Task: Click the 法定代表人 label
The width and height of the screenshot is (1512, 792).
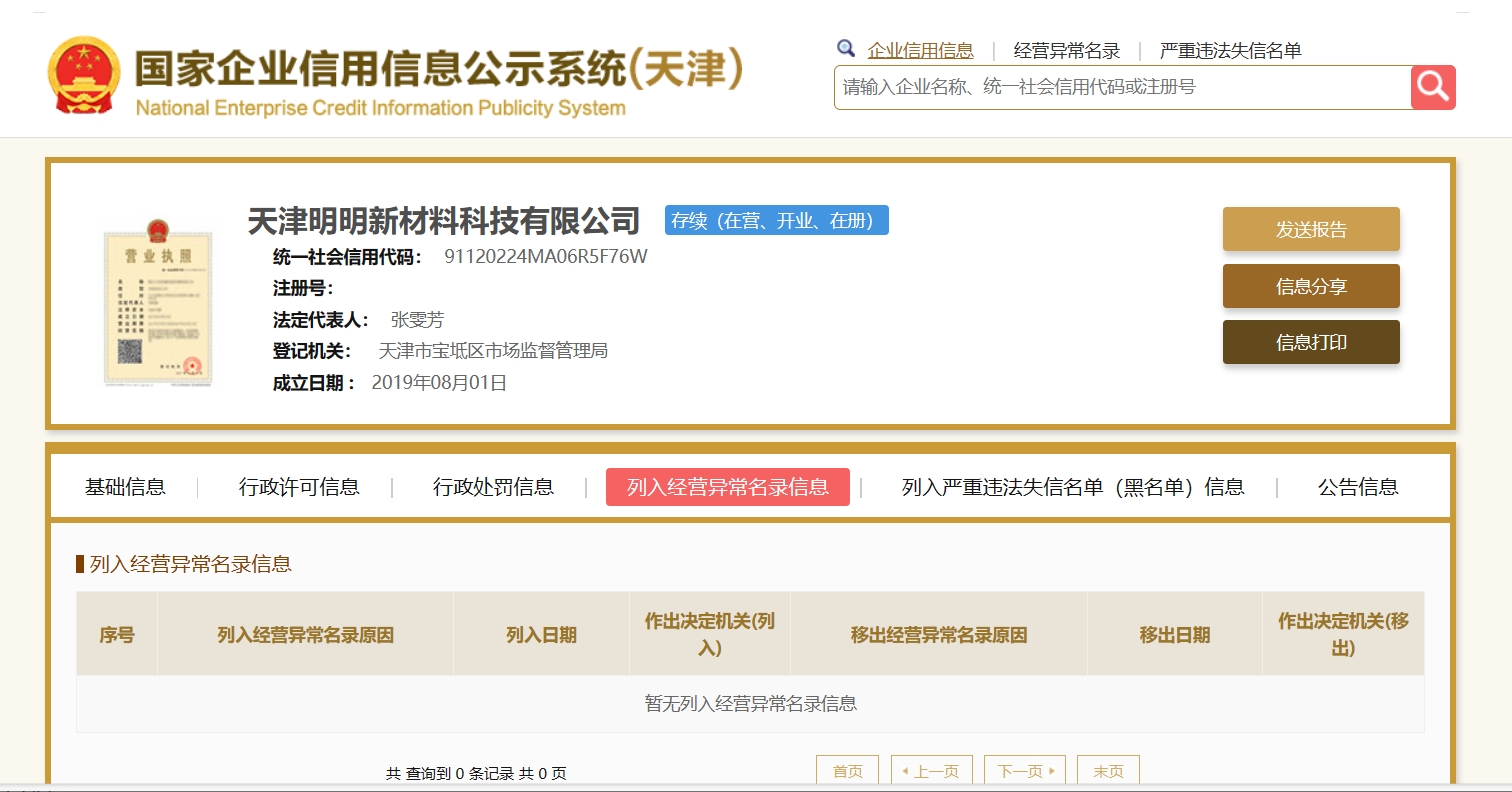Action: pyautogui.click(x=321, y=320)
